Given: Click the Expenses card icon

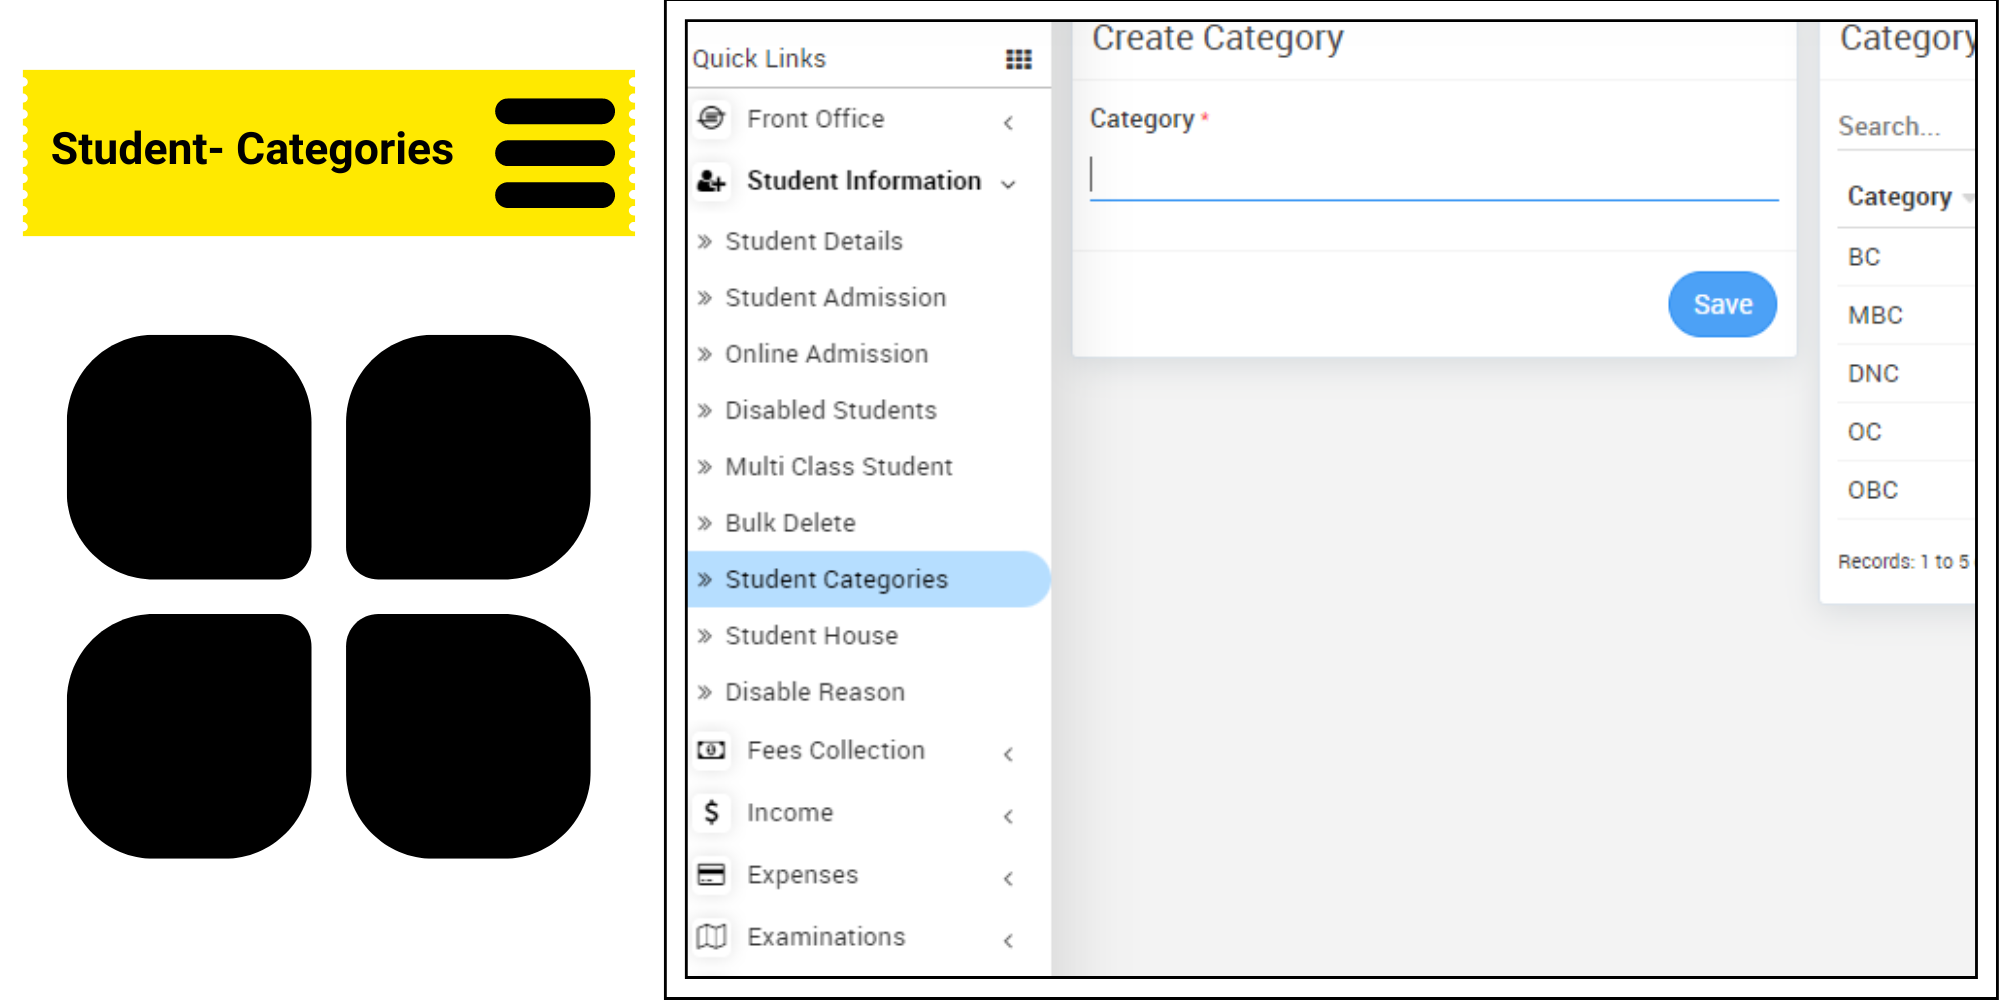Looking at the screenshot, I should tap(711, 875).
